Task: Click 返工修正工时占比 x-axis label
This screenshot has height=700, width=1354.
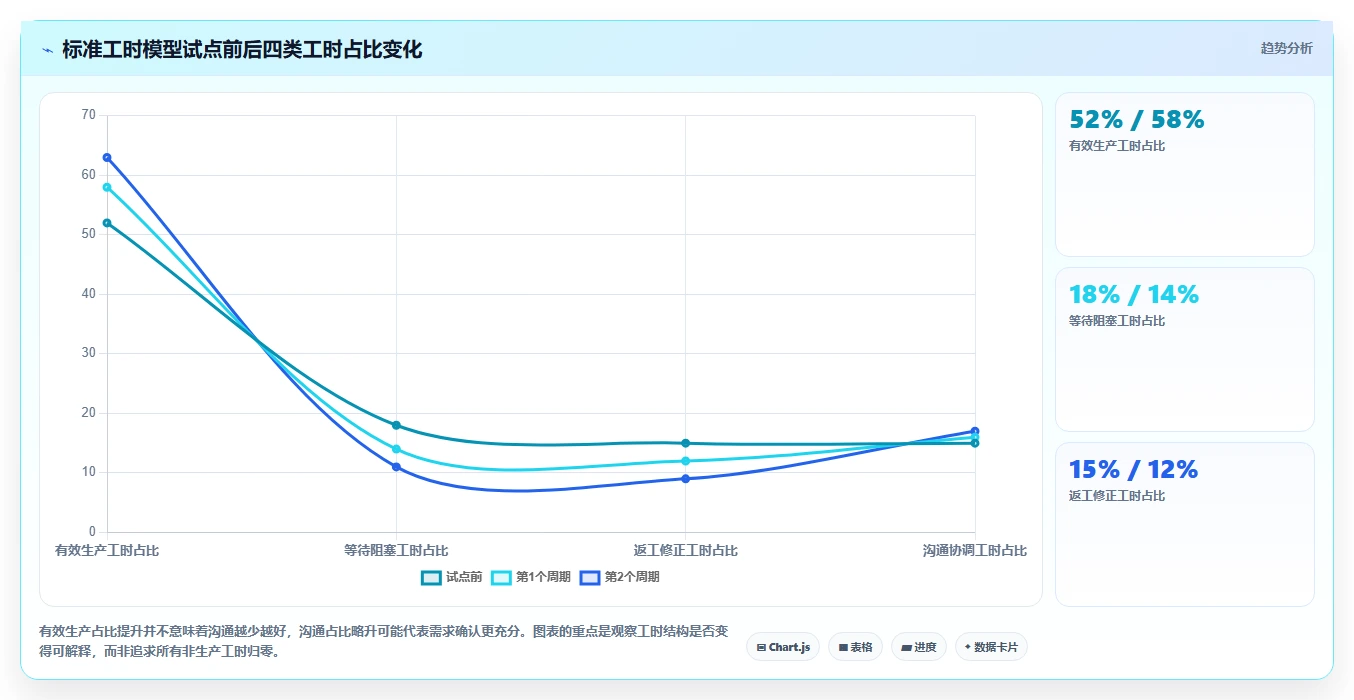Action: point(685,550)
